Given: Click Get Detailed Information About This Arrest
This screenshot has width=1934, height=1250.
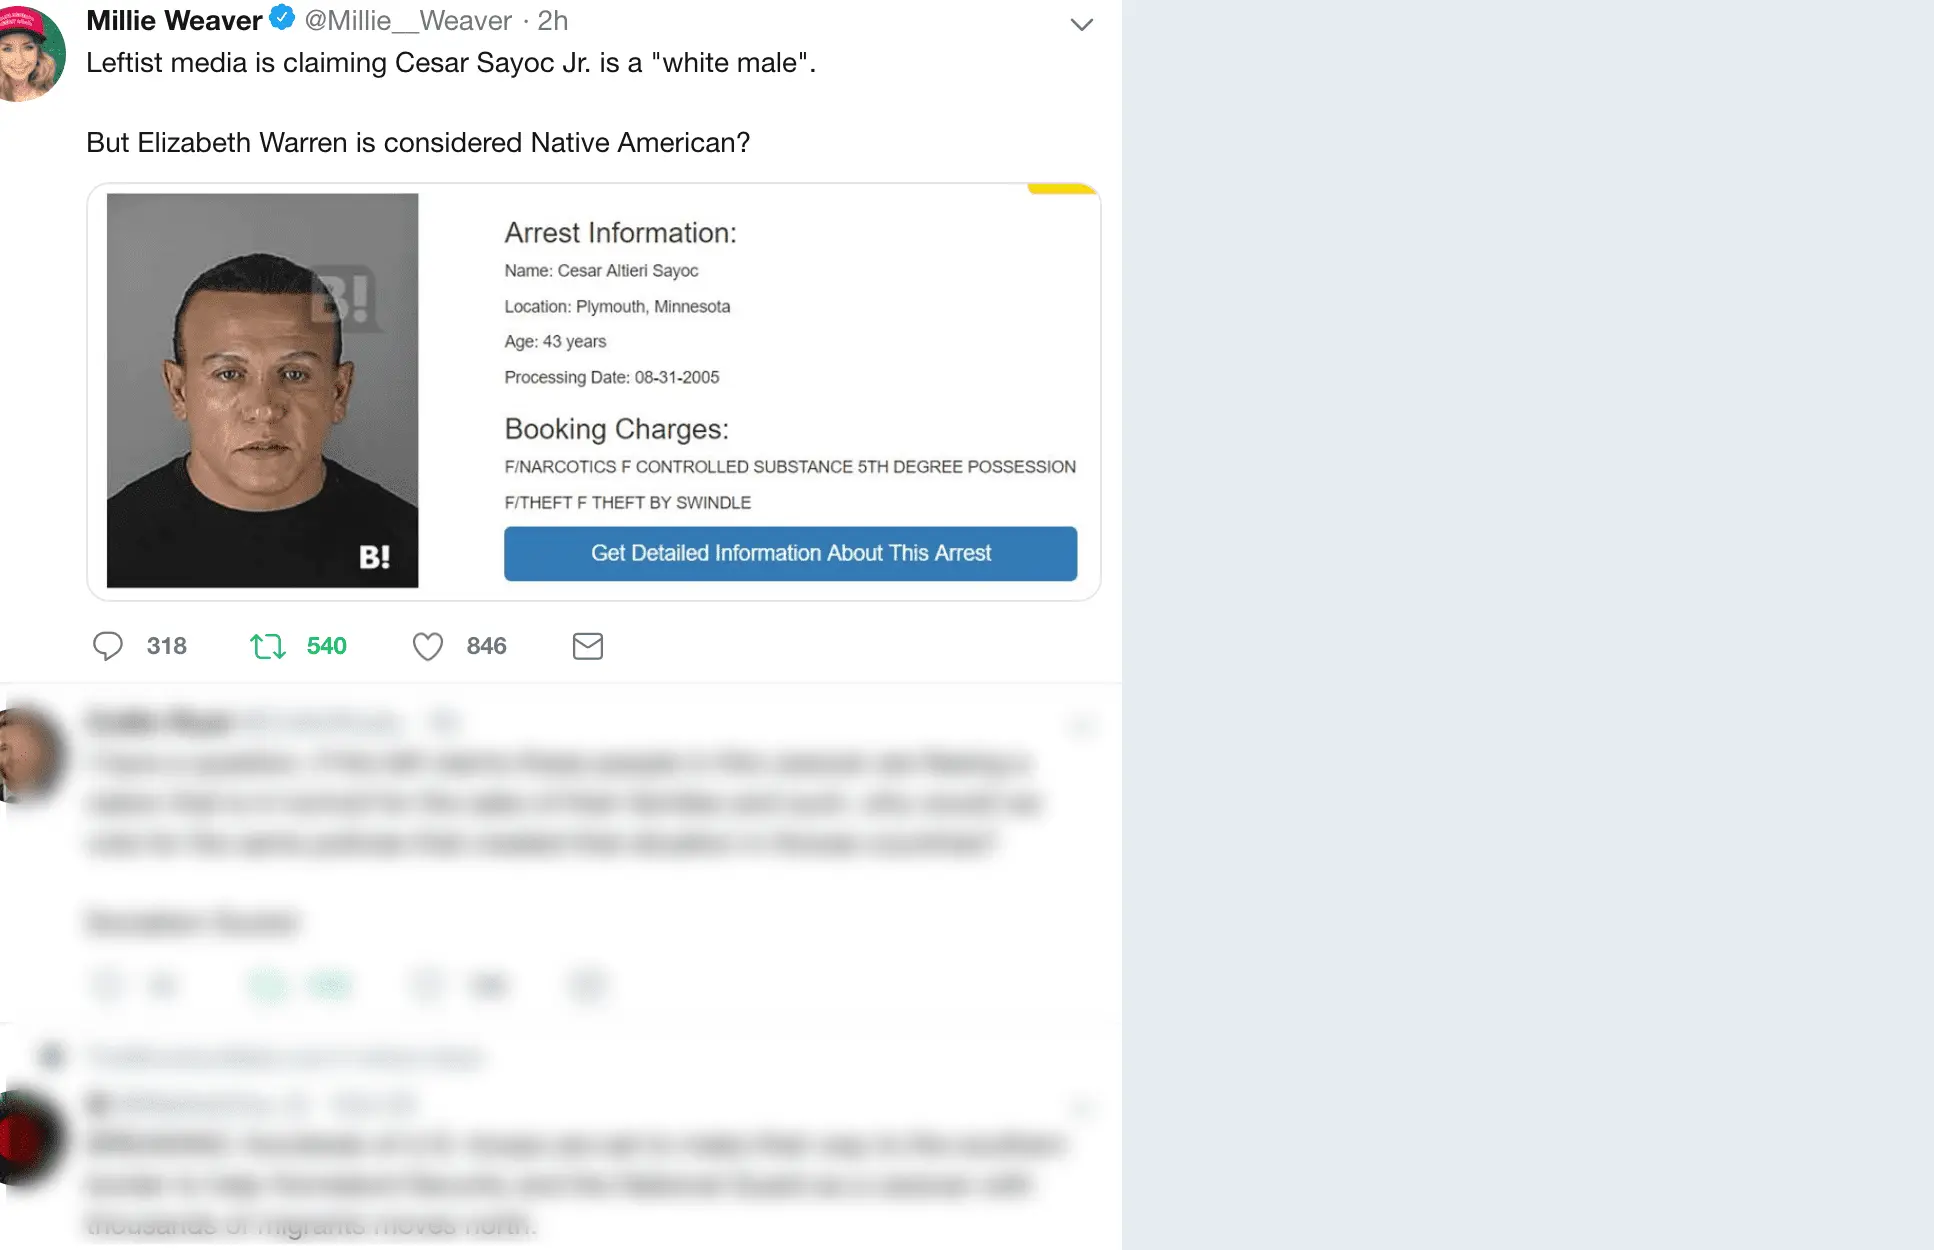Looking at the screenshot, I should 790,553.
